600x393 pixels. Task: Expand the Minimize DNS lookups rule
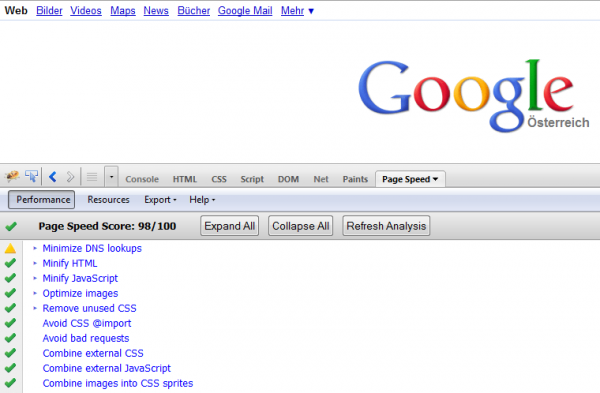(35, 248)
